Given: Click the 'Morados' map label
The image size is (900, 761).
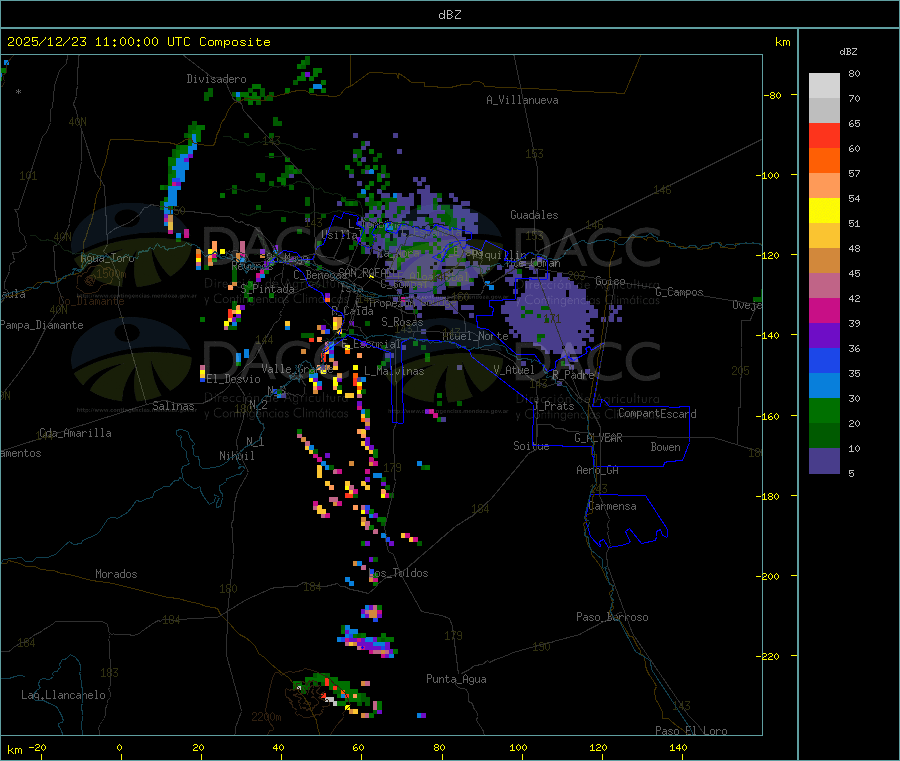Looking at the screenshot, I should (x=116, y=574).
